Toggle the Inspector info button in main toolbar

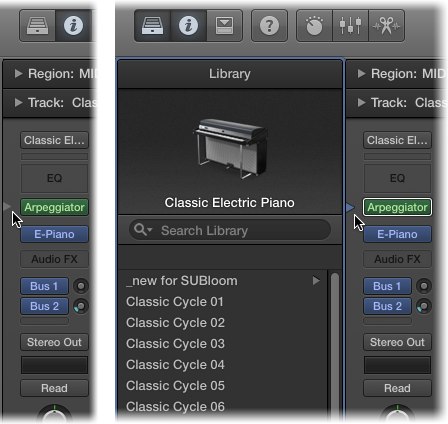click(x=188, y=26)
